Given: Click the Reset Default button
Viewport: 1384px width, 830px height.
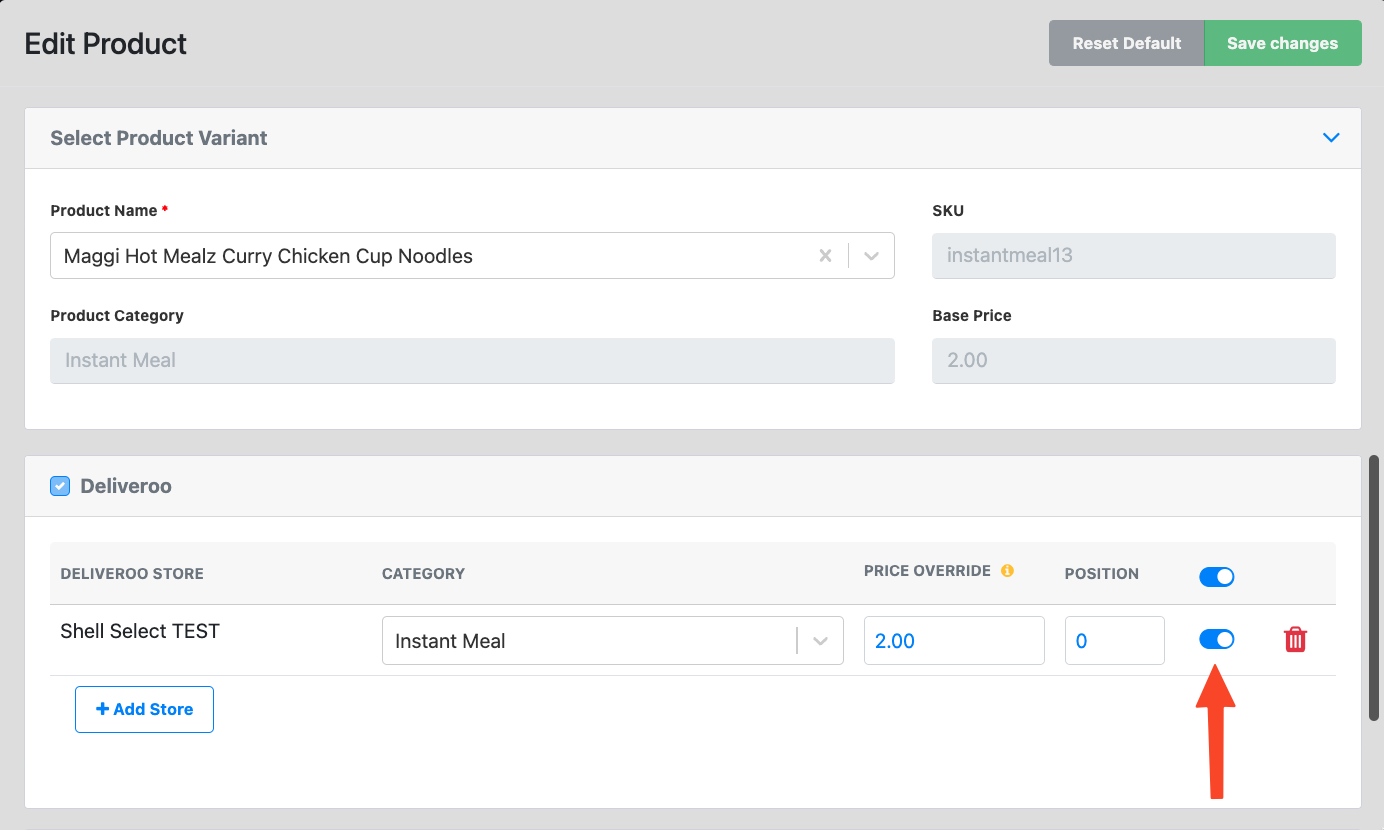Looking at the screenshot, I should [1127, 44].
